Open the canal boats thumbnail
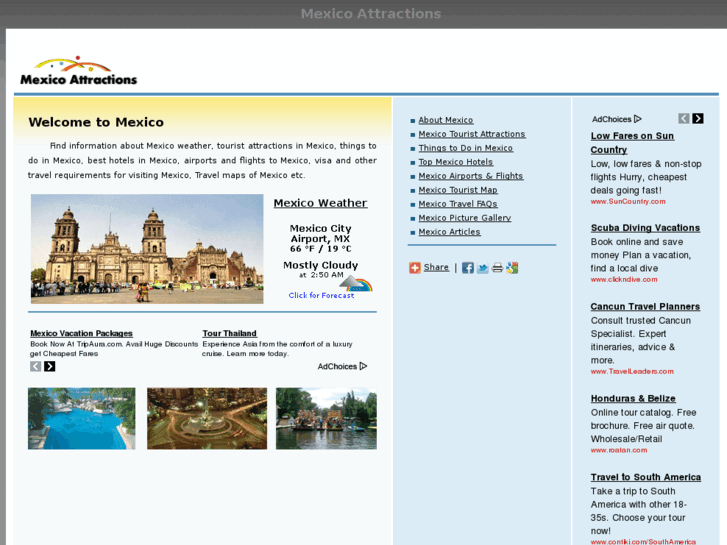The image size is (727, 545). [x=326, y=418]
